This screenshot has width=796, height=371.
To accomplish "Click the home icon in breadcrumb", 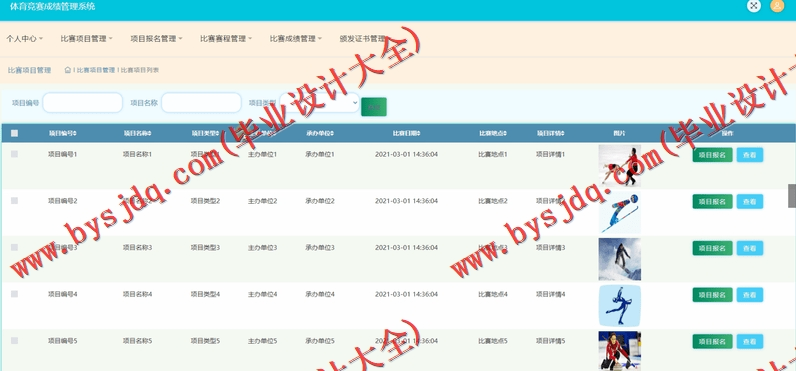I will coord(68,70).
